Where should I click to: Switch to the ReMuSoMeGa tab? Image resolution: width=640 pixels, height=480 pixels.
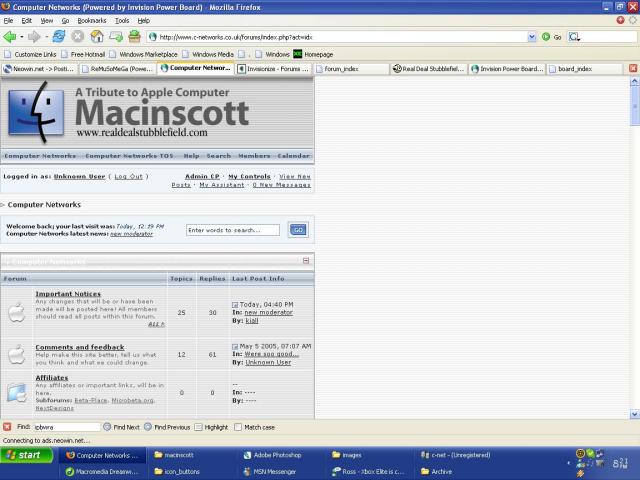(x=118, y=69)
